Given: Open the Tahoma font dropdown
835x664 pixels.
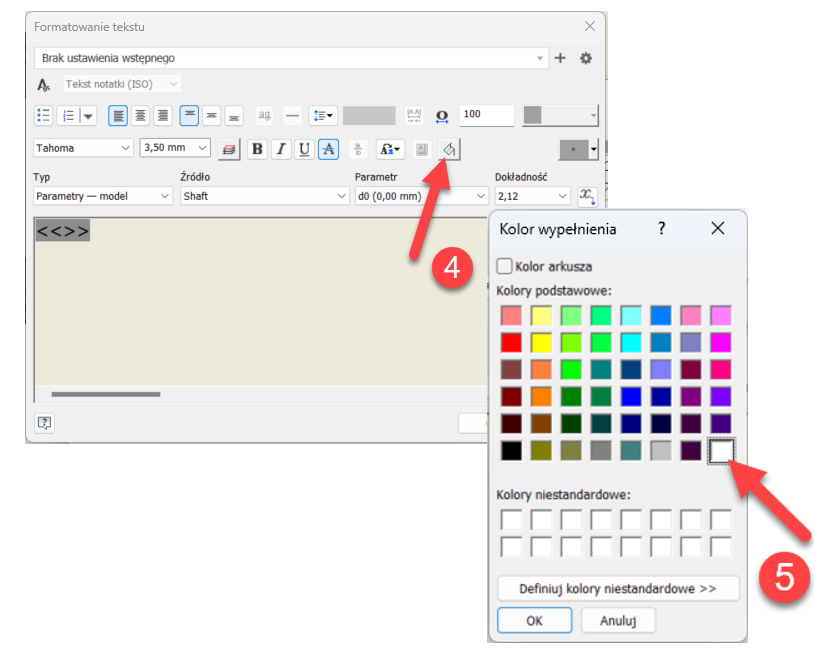Looking at the screenshot, I should (x=83, y=148).
